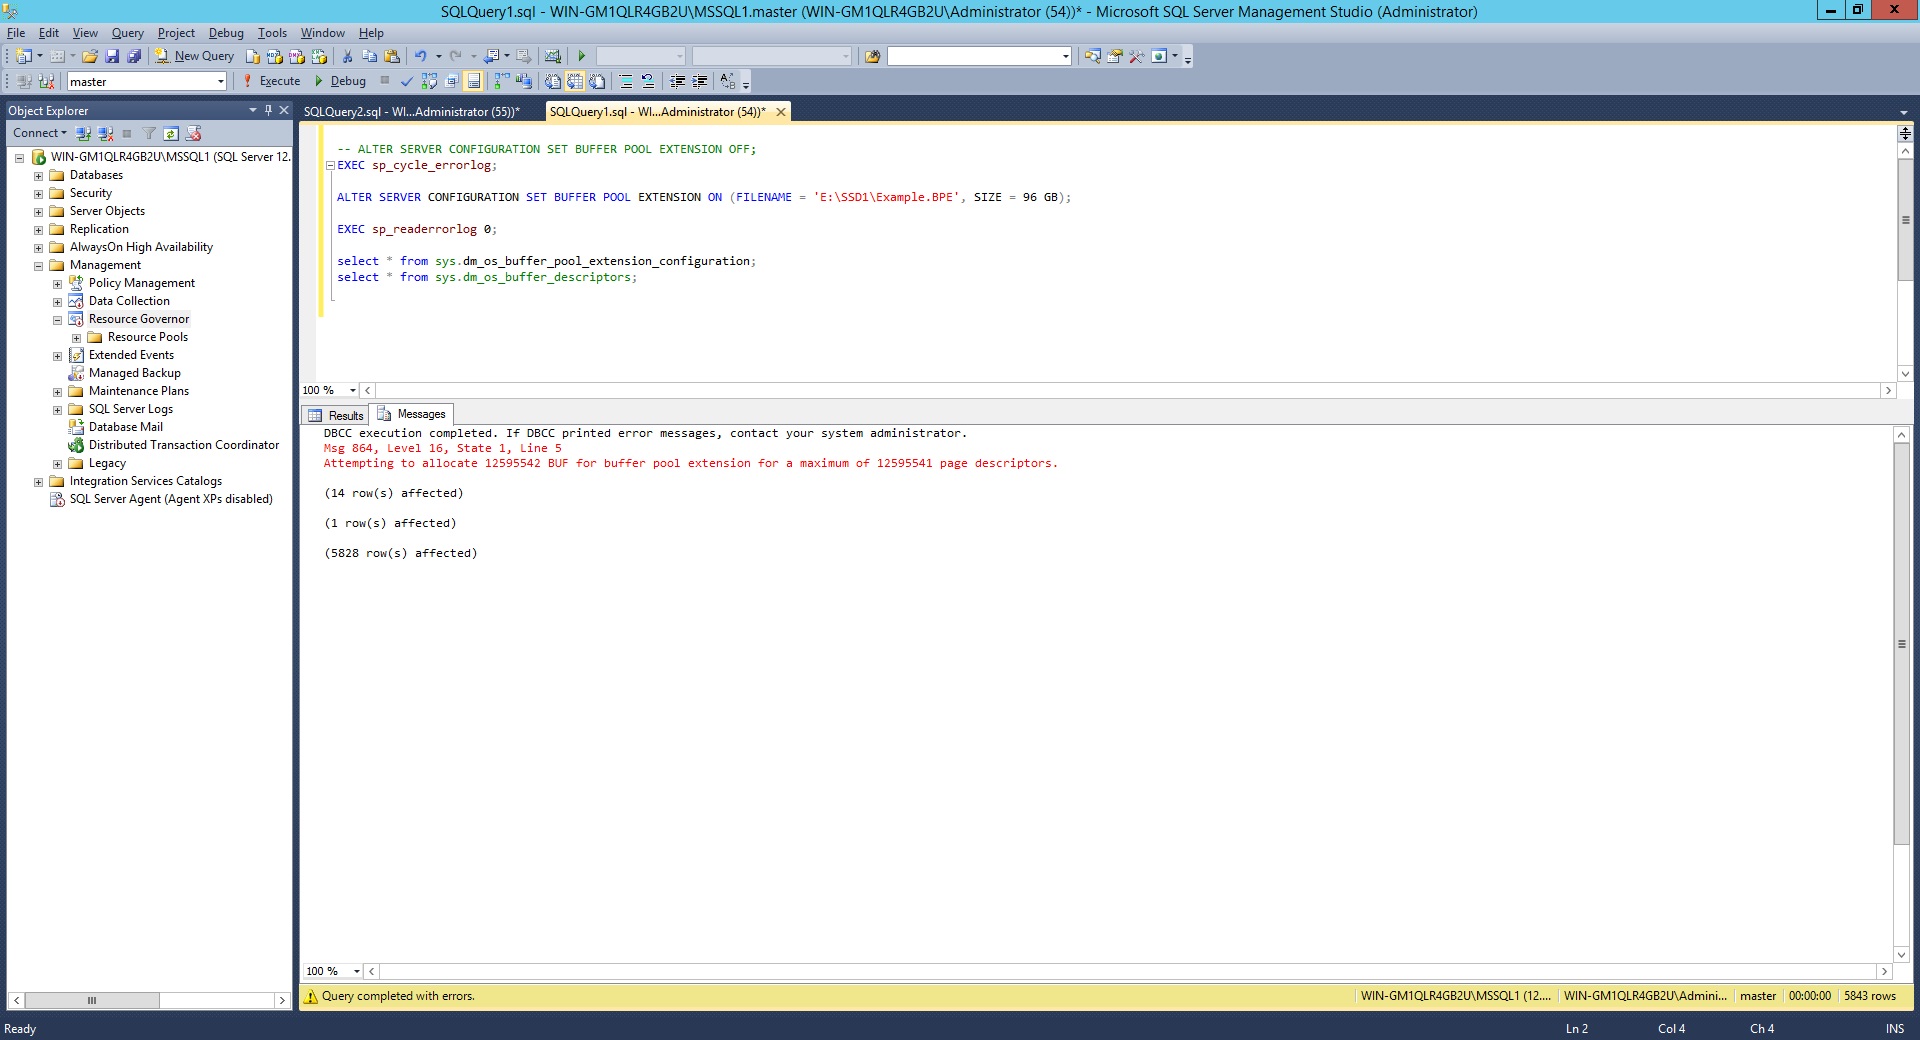The height and width of the screenshot is (1040, 1920).
Task: Open the Query menu
Action: pyautogui.click(x=127, y=33)
